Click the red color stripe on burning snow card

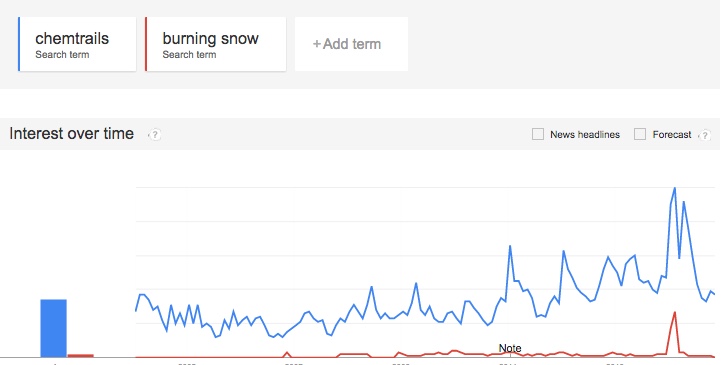(146, 44)
